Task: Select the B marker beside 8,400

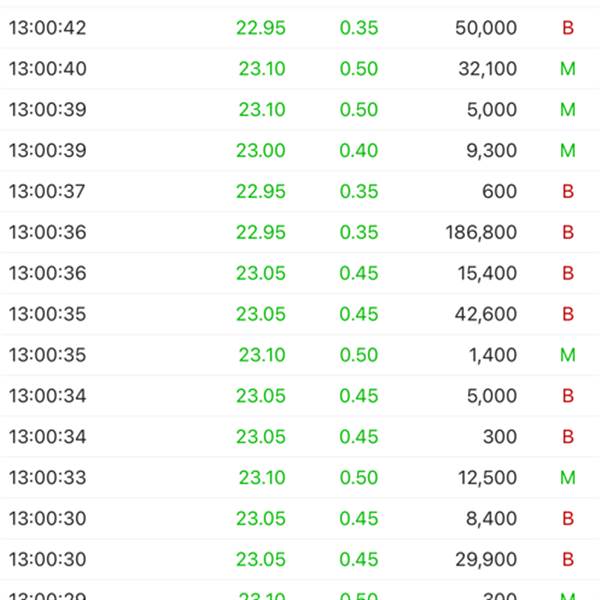Action: pyautogui.click(x=568, y=518)
